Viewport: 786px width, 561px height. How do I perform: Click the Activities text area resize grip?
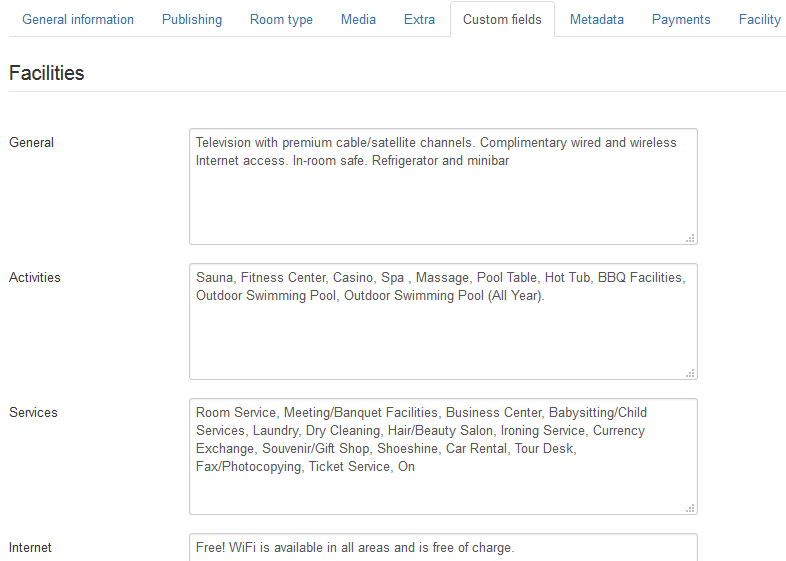[690, 373]
